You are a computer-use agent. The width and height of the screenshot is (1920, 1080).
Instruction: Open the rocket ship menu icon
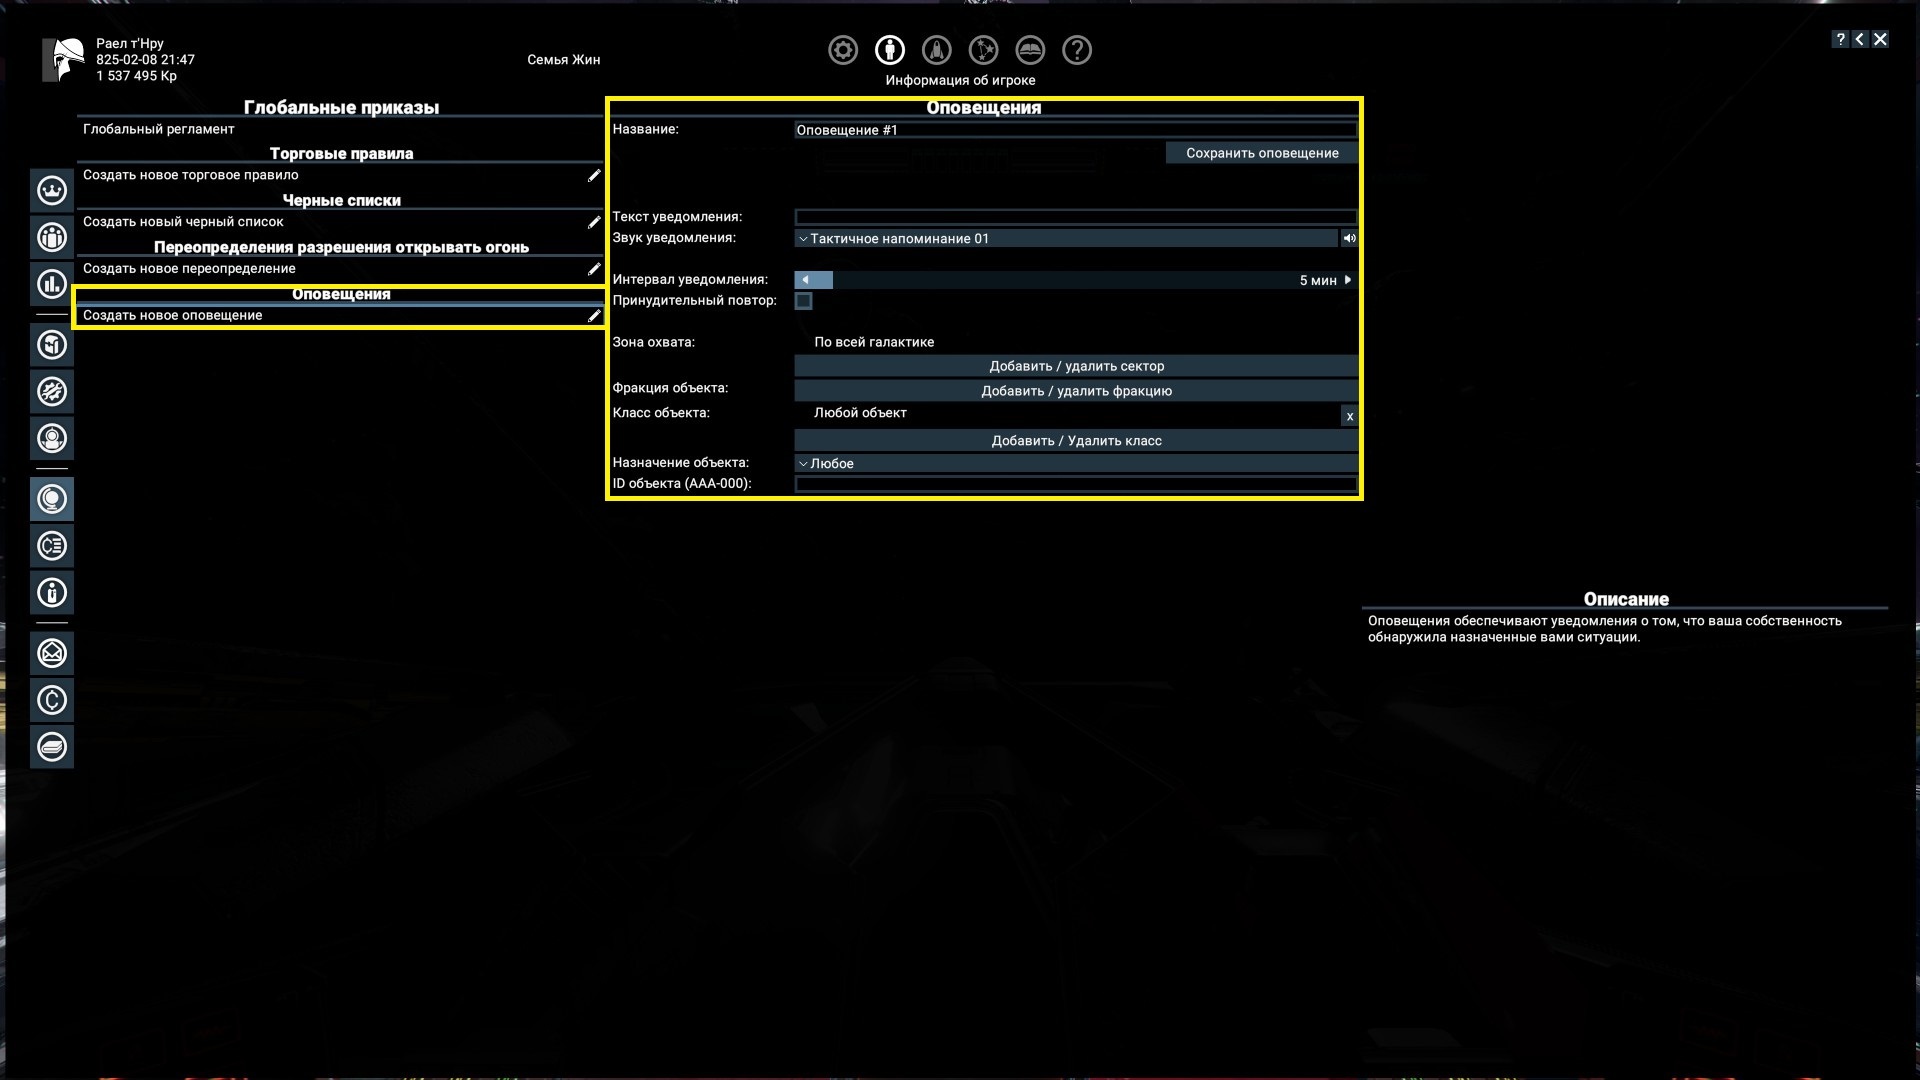tap(936, 50)
